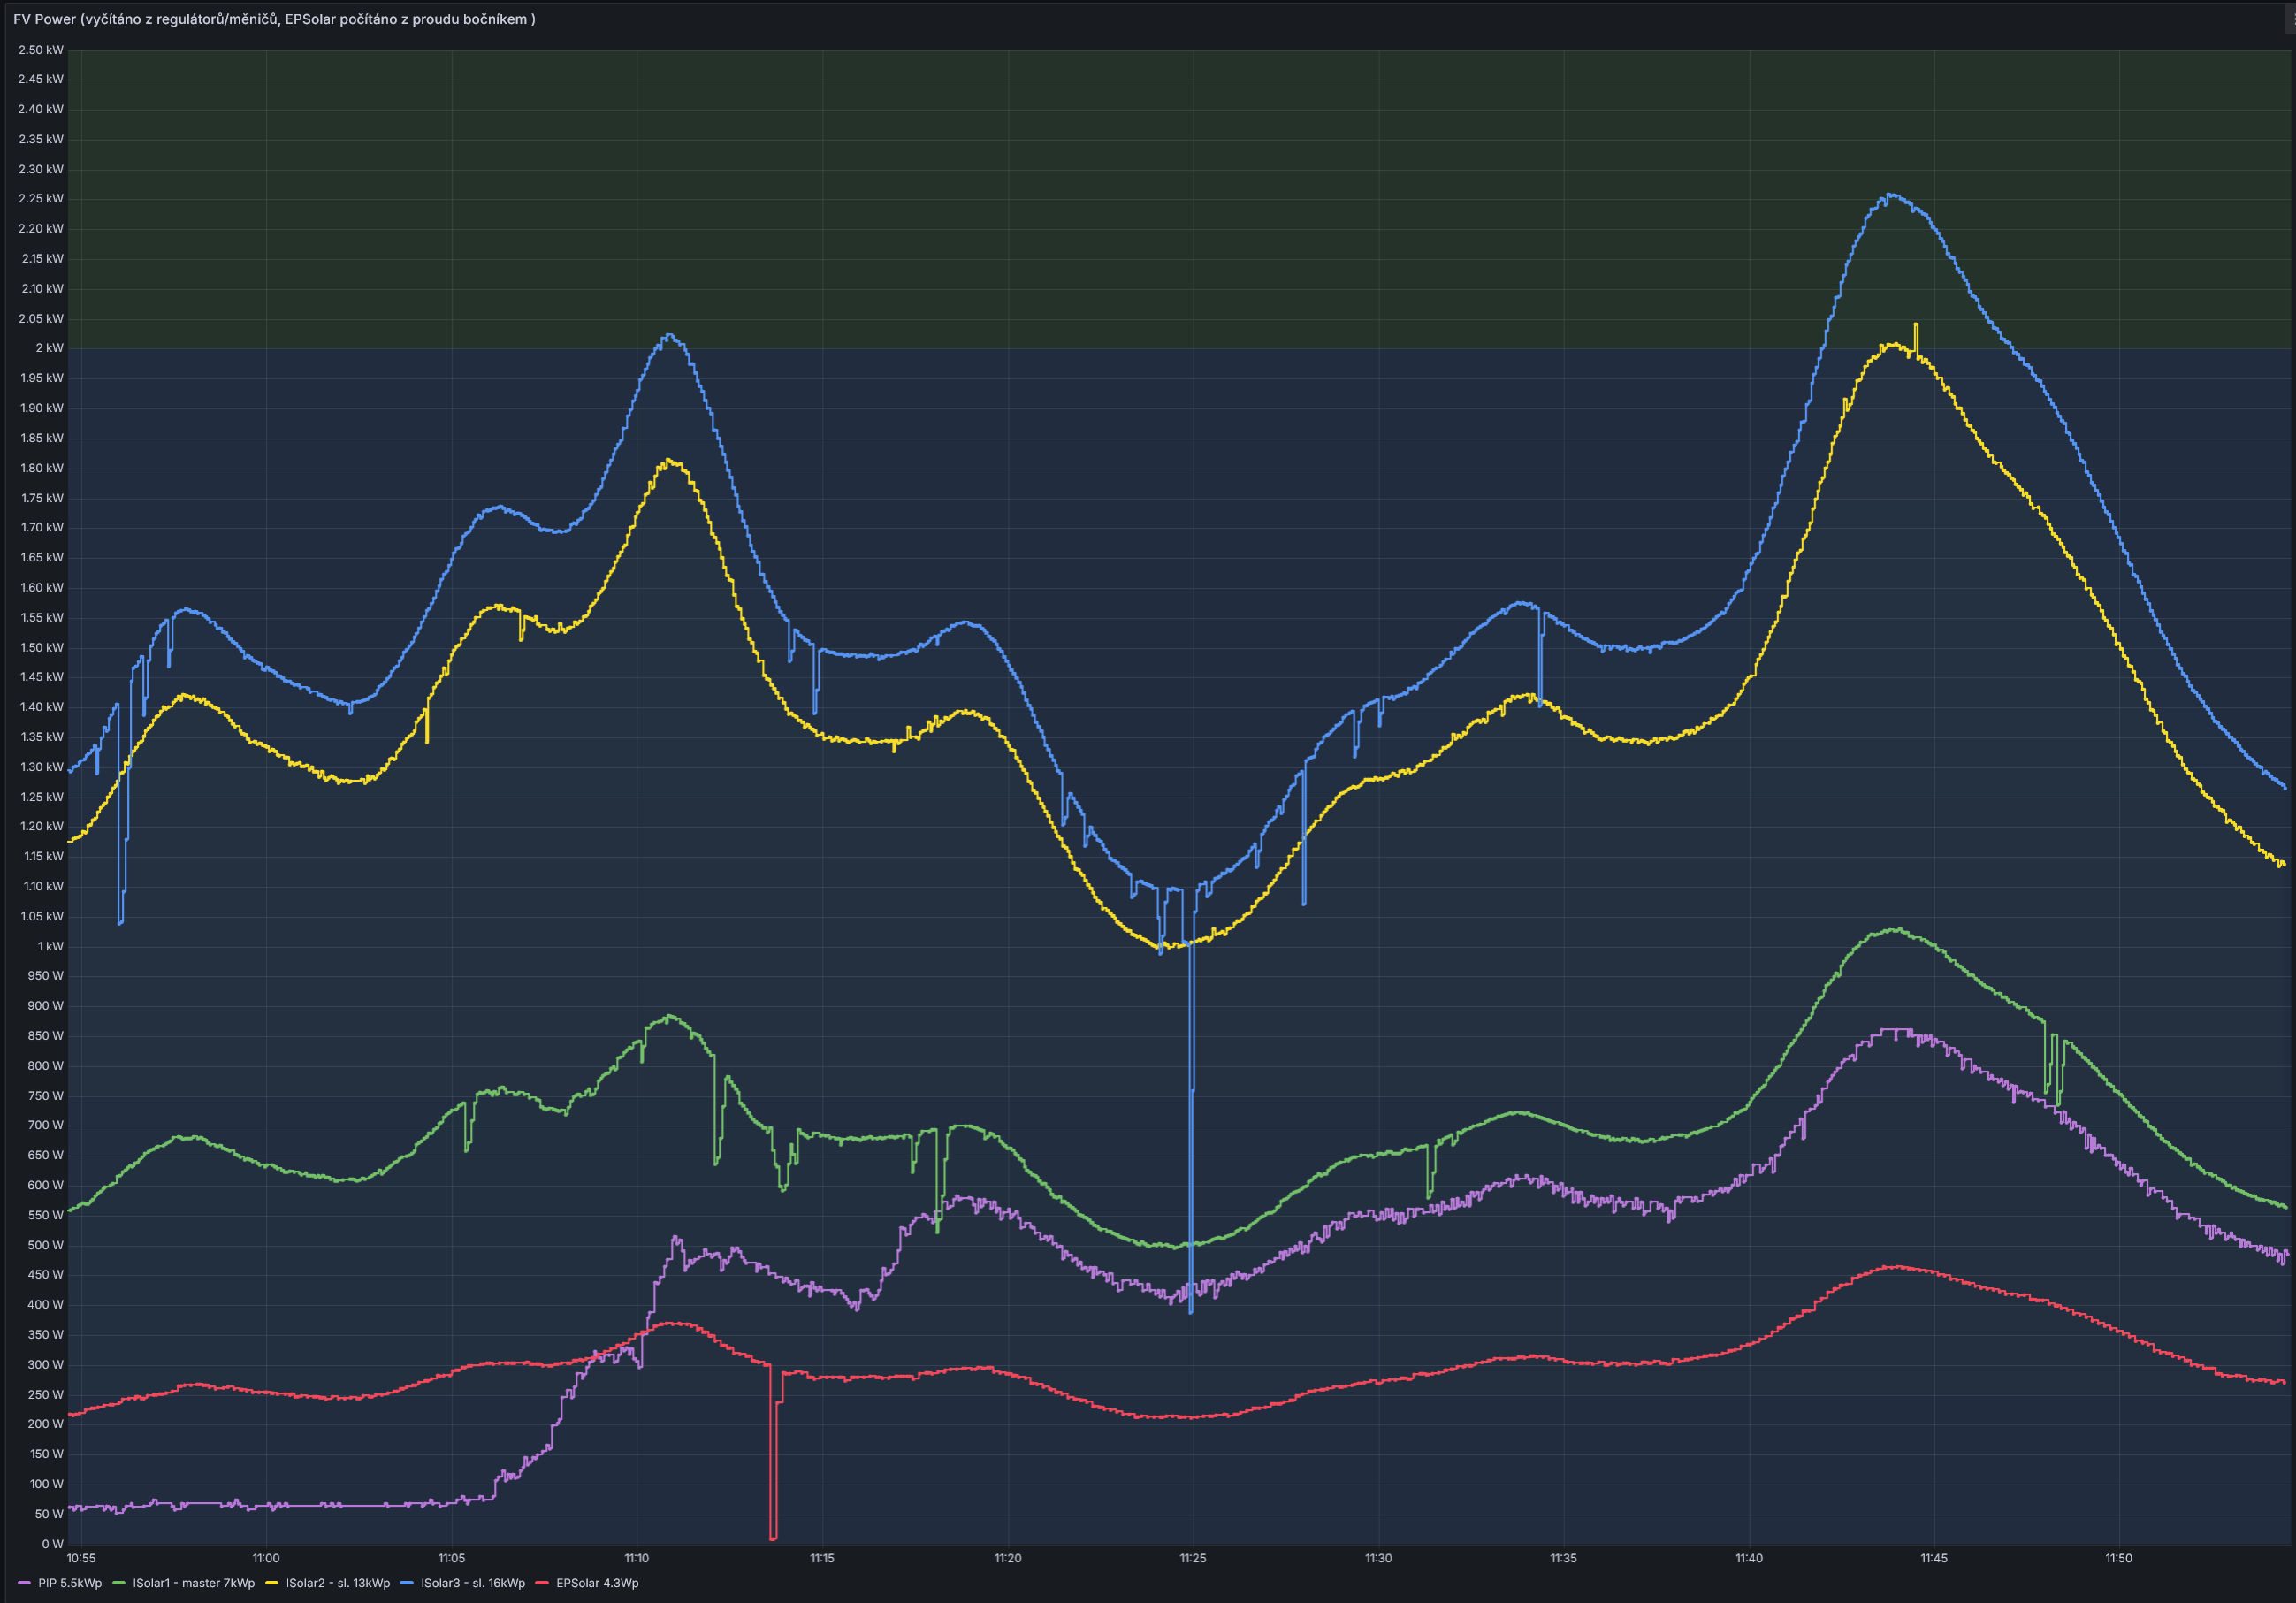The width and height of the screenshot is (2296, 1603).
Task: Click the yellow spike above 2 kW peak
Action: pyautogui.click(x=1916, y=326)
